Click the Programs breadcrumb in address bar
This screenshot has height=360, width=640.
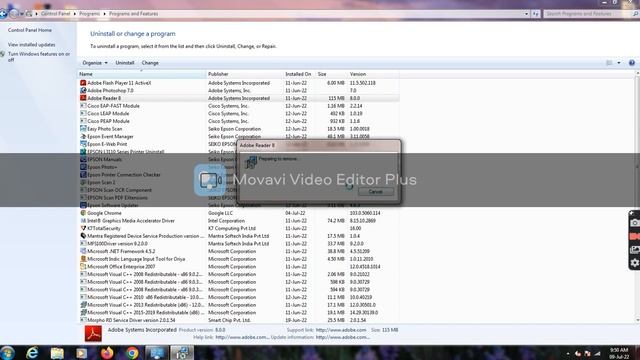coord(89,14)
